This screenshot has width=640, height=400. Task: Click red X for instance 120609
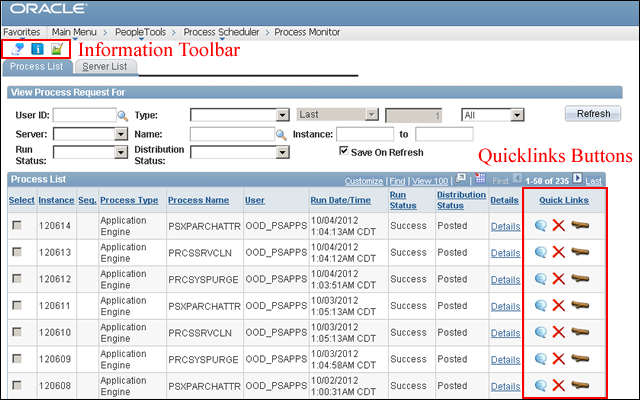point(558,359)
